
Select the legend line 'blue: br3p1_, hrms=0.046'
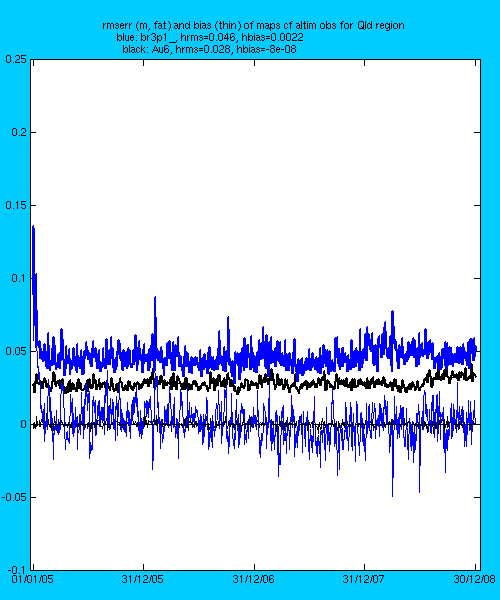pyautogui.click(x=210, y=38)
